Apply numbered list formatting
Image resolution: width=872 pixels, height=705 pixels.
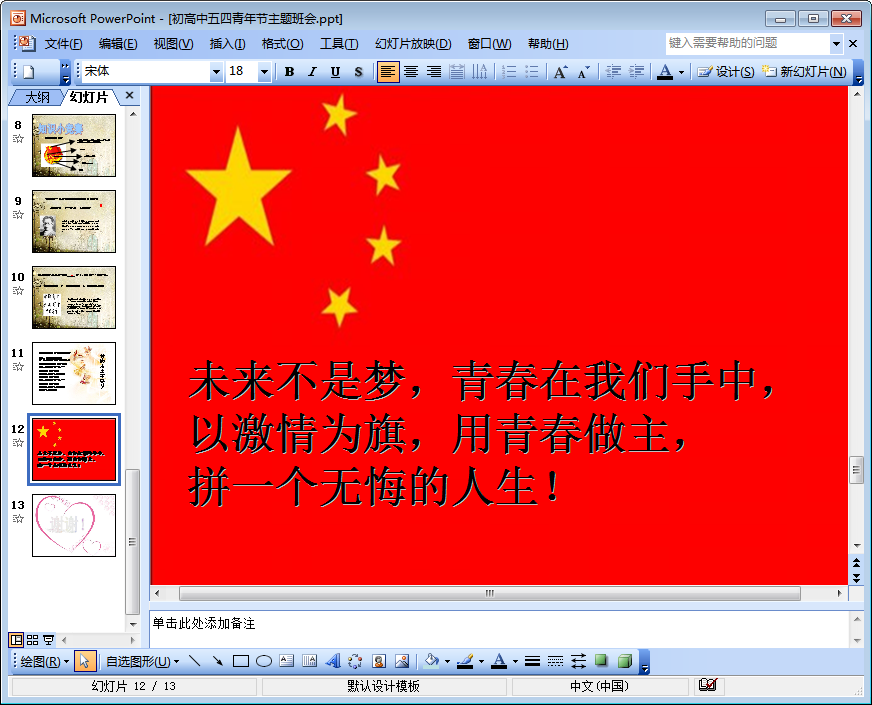tap(509, 72)
